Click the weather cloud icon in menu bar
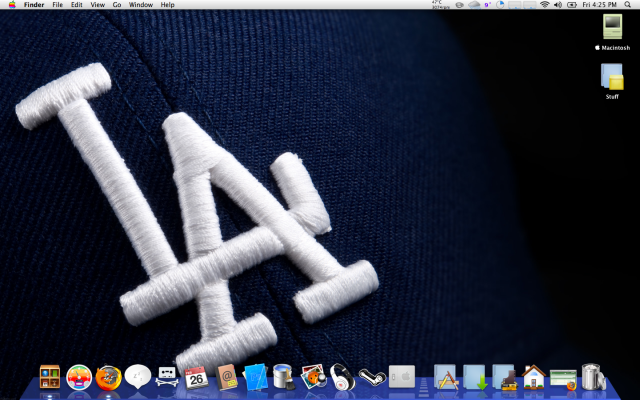This screenshot has width=640, height=400. point(474,5)
